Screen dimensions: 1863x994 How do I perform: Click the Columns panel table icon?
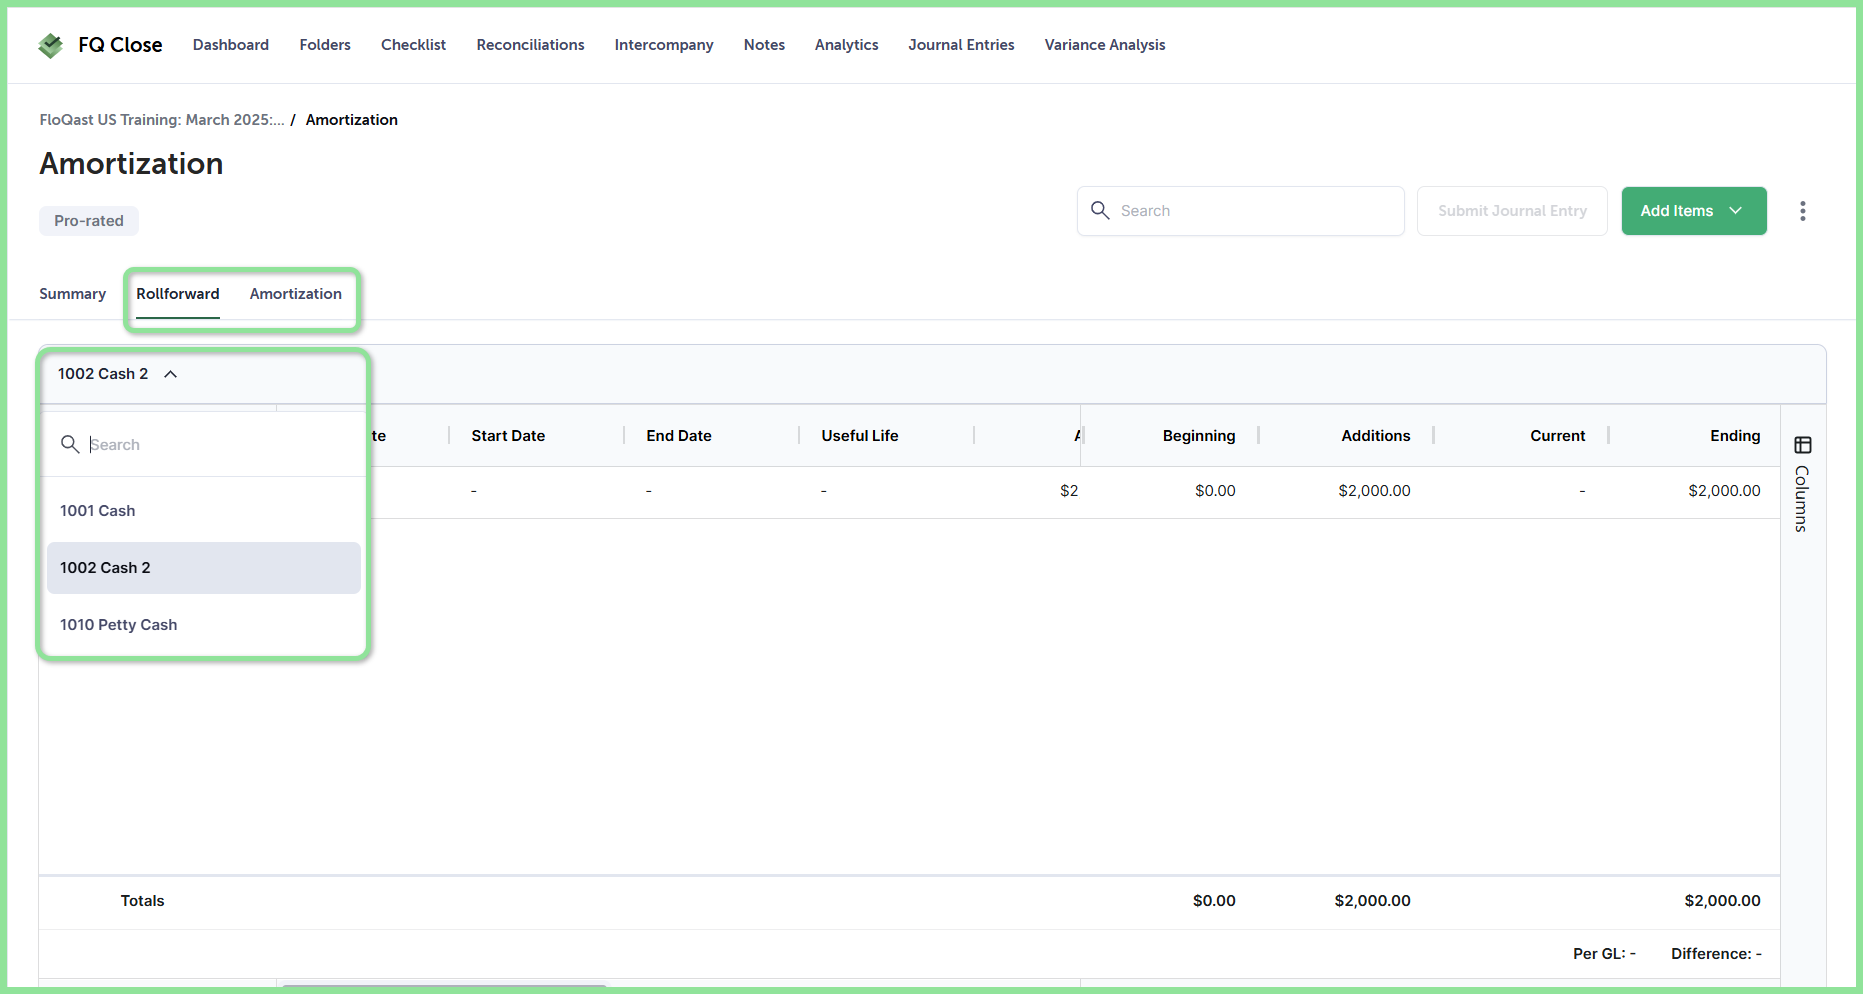(x=1802, y=445)
